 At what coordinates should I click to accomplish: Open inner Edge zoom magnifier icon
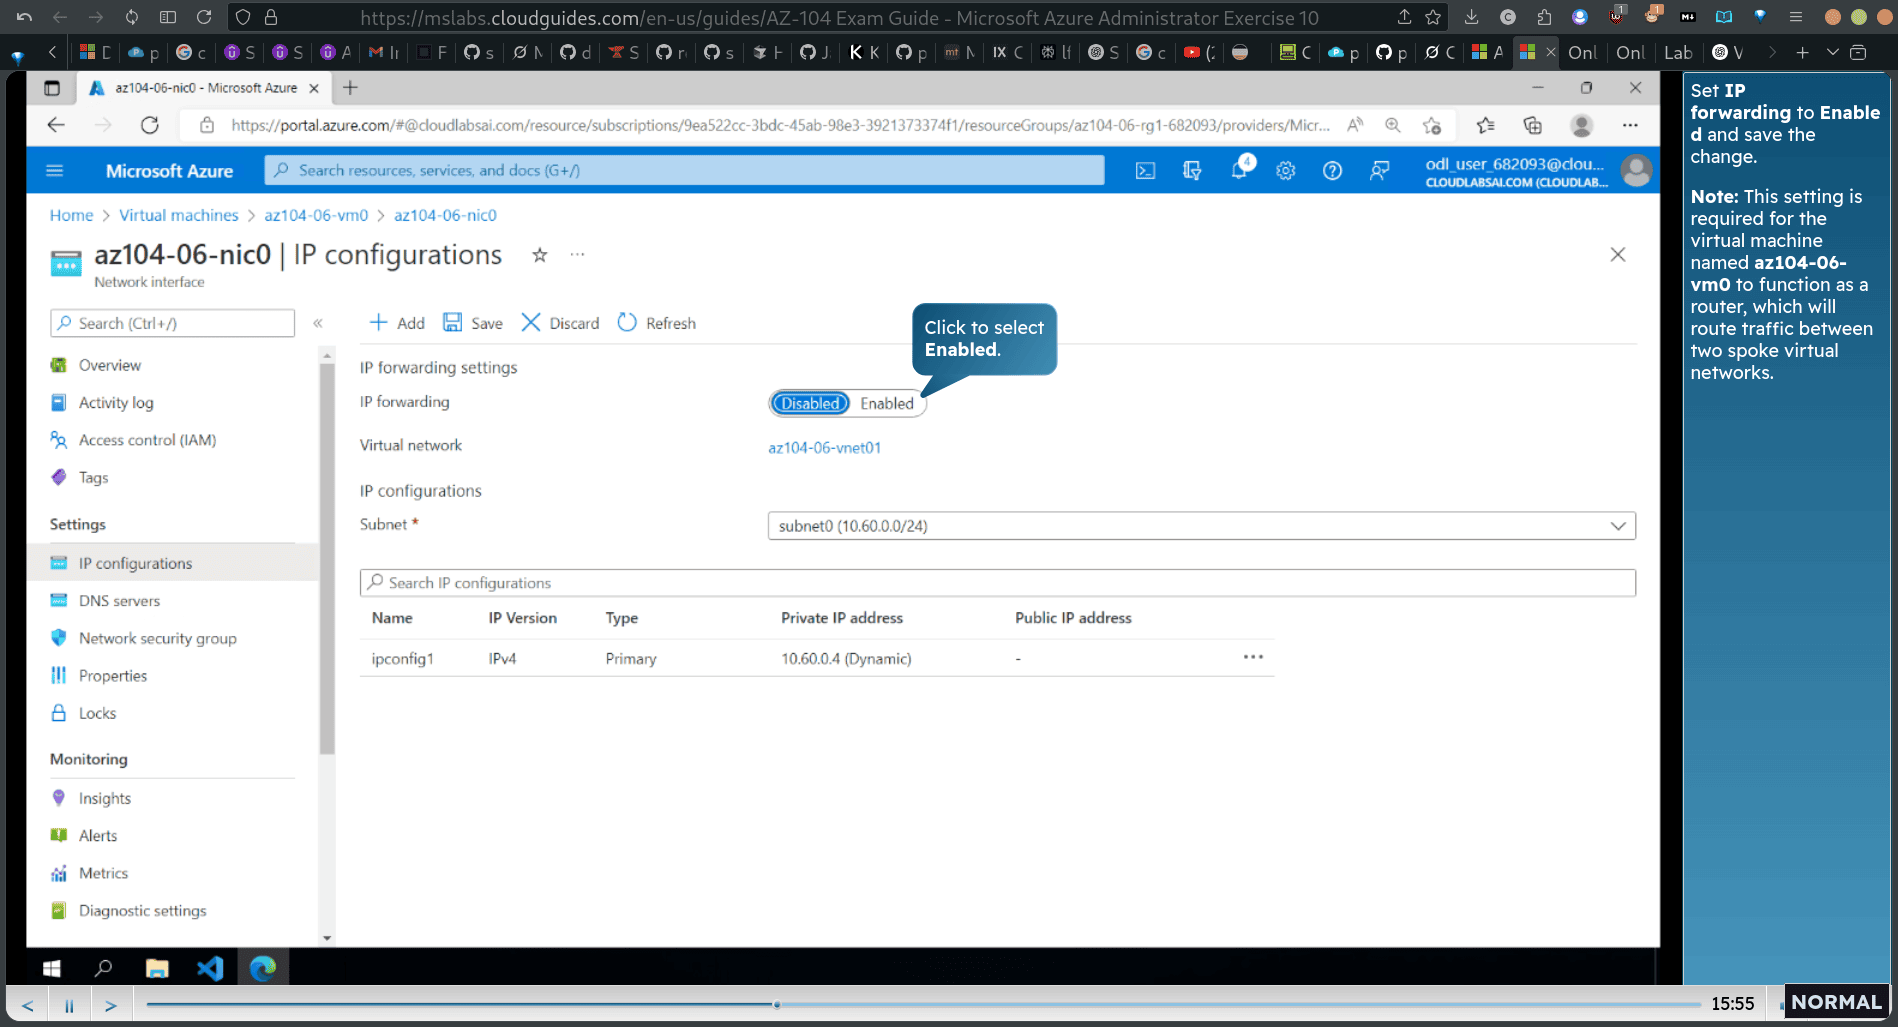pos(1392,125)
